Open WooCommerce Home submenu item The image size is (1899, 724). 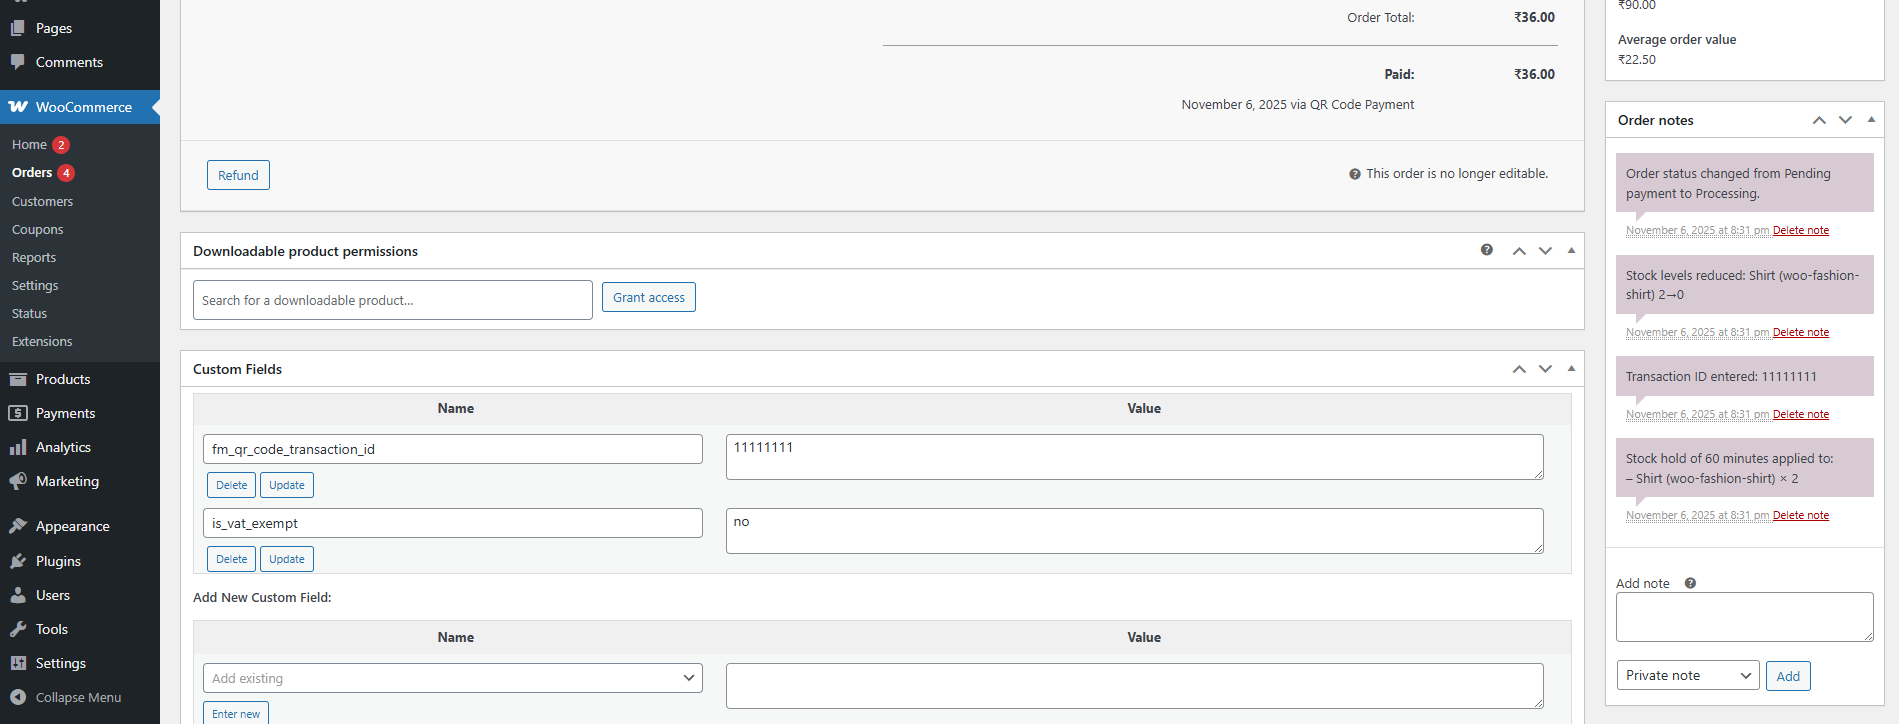tap(29, 145)
